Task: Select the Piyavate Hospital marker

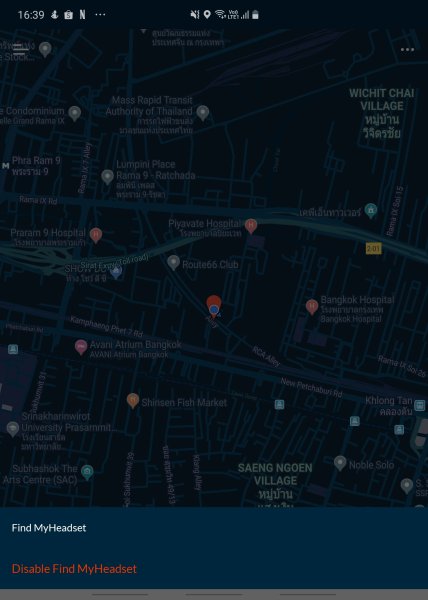Action: 251,226
